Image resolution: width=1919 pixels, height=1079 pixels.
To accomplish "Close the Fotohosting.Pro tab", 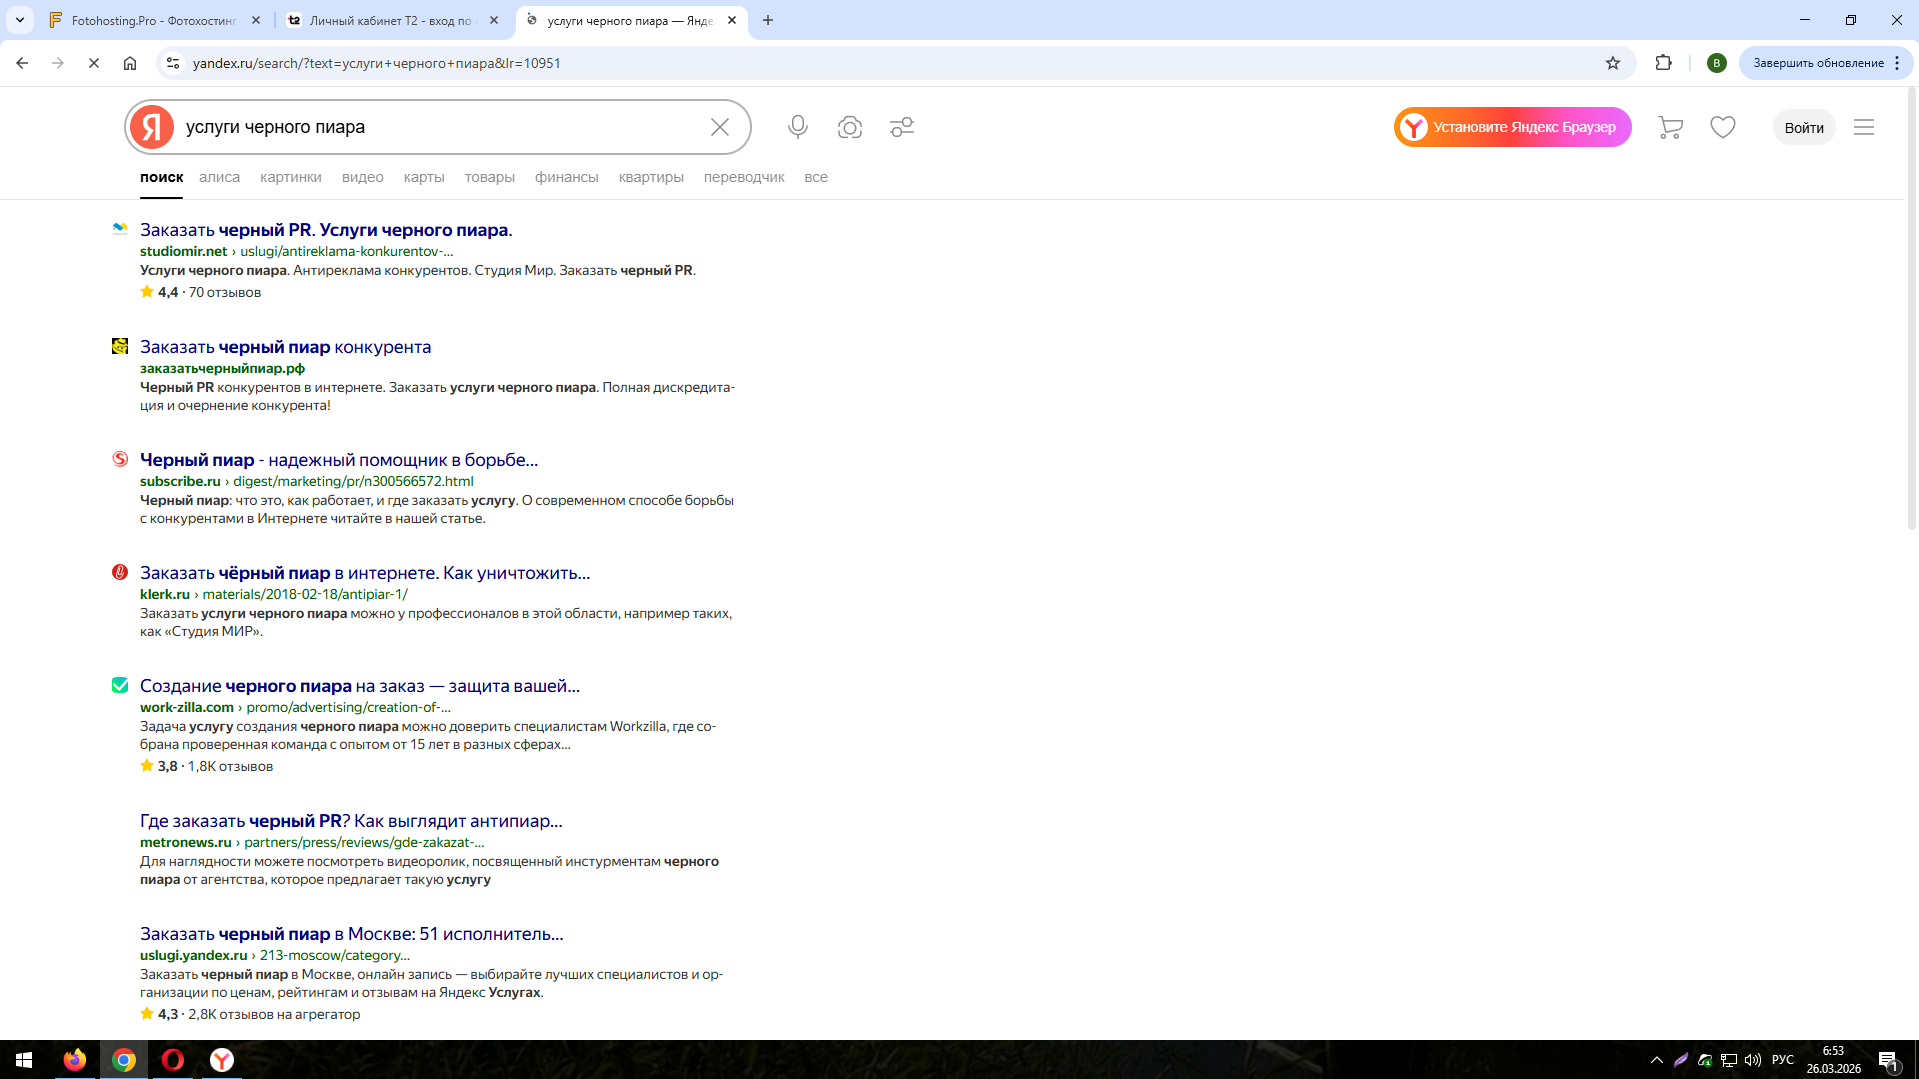I will click(x=256, y=20).
